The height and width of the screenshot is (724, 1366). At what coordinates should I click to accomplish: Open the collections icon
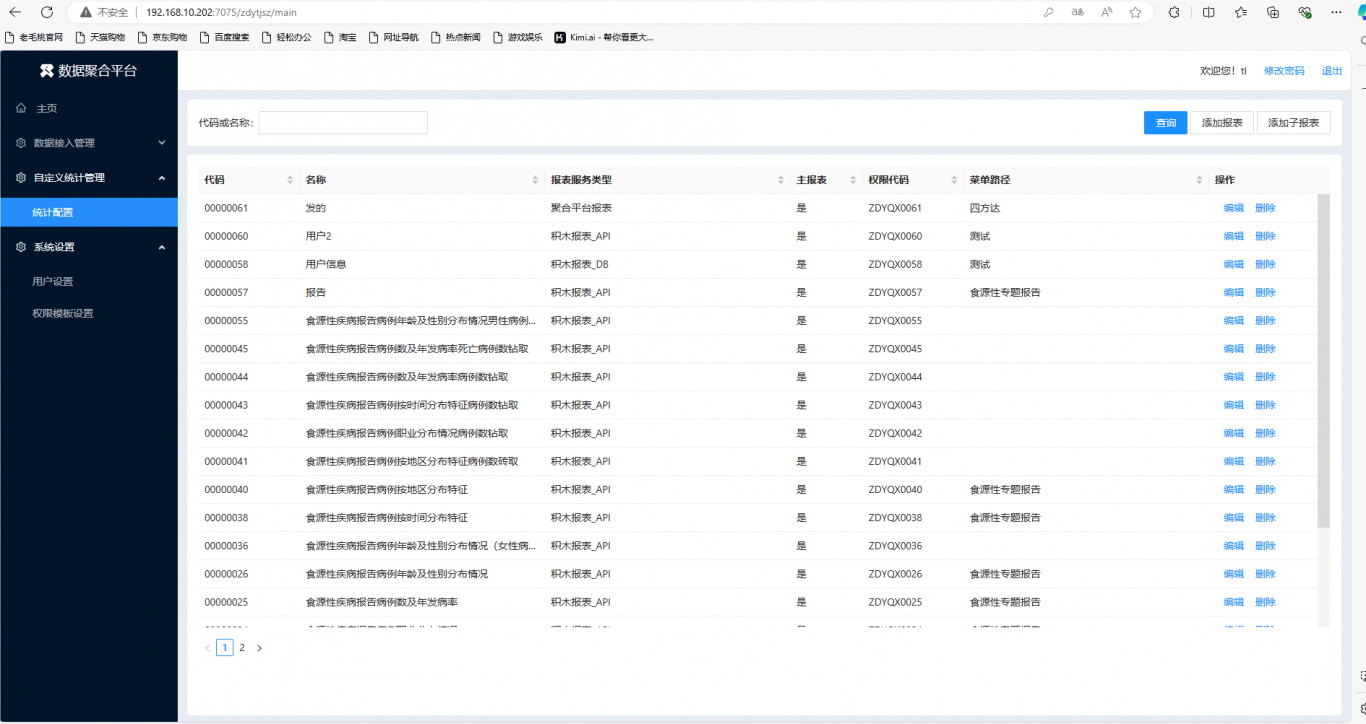point(1273,12)
